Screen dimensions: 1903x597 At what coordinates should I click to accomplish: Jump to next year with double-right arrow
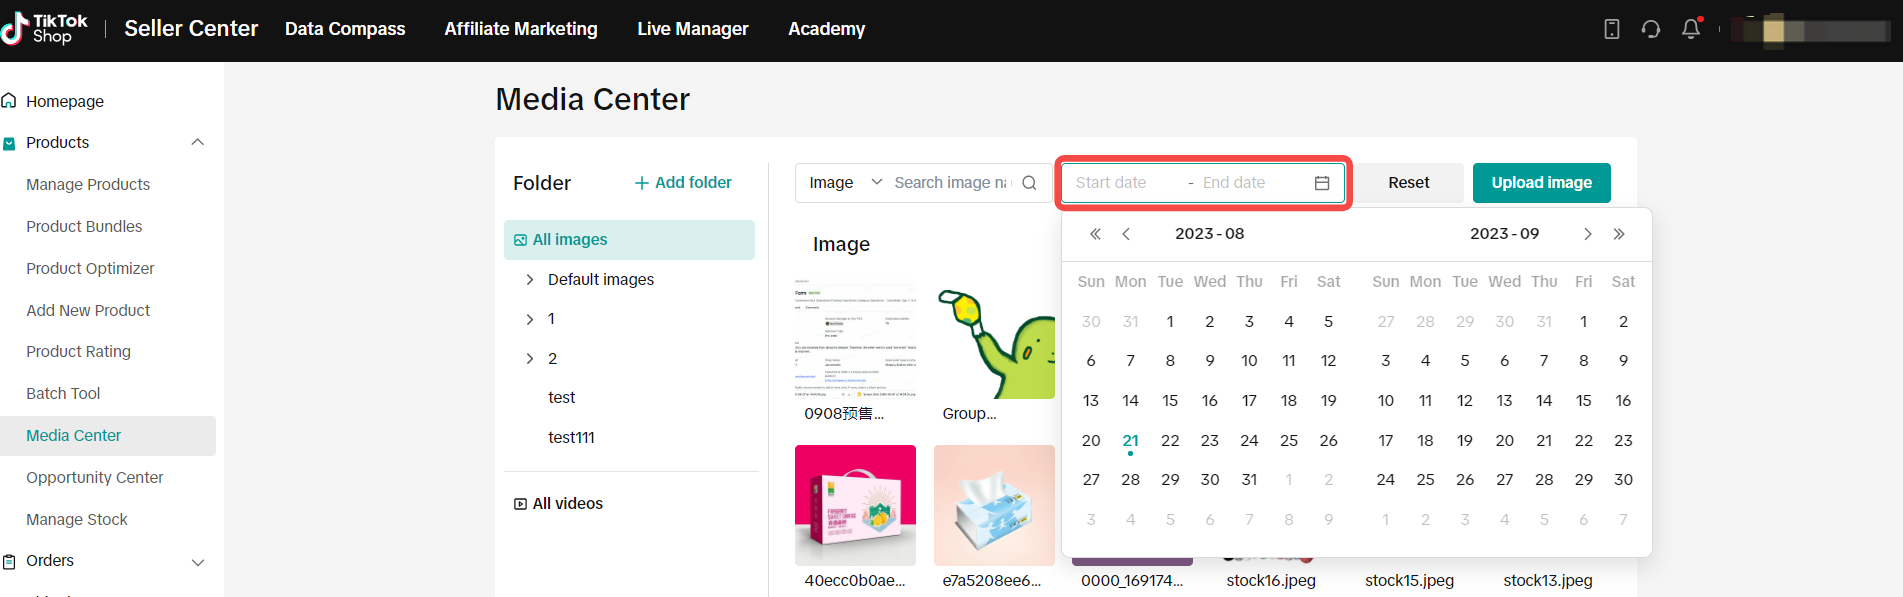tap(1619, 234)
